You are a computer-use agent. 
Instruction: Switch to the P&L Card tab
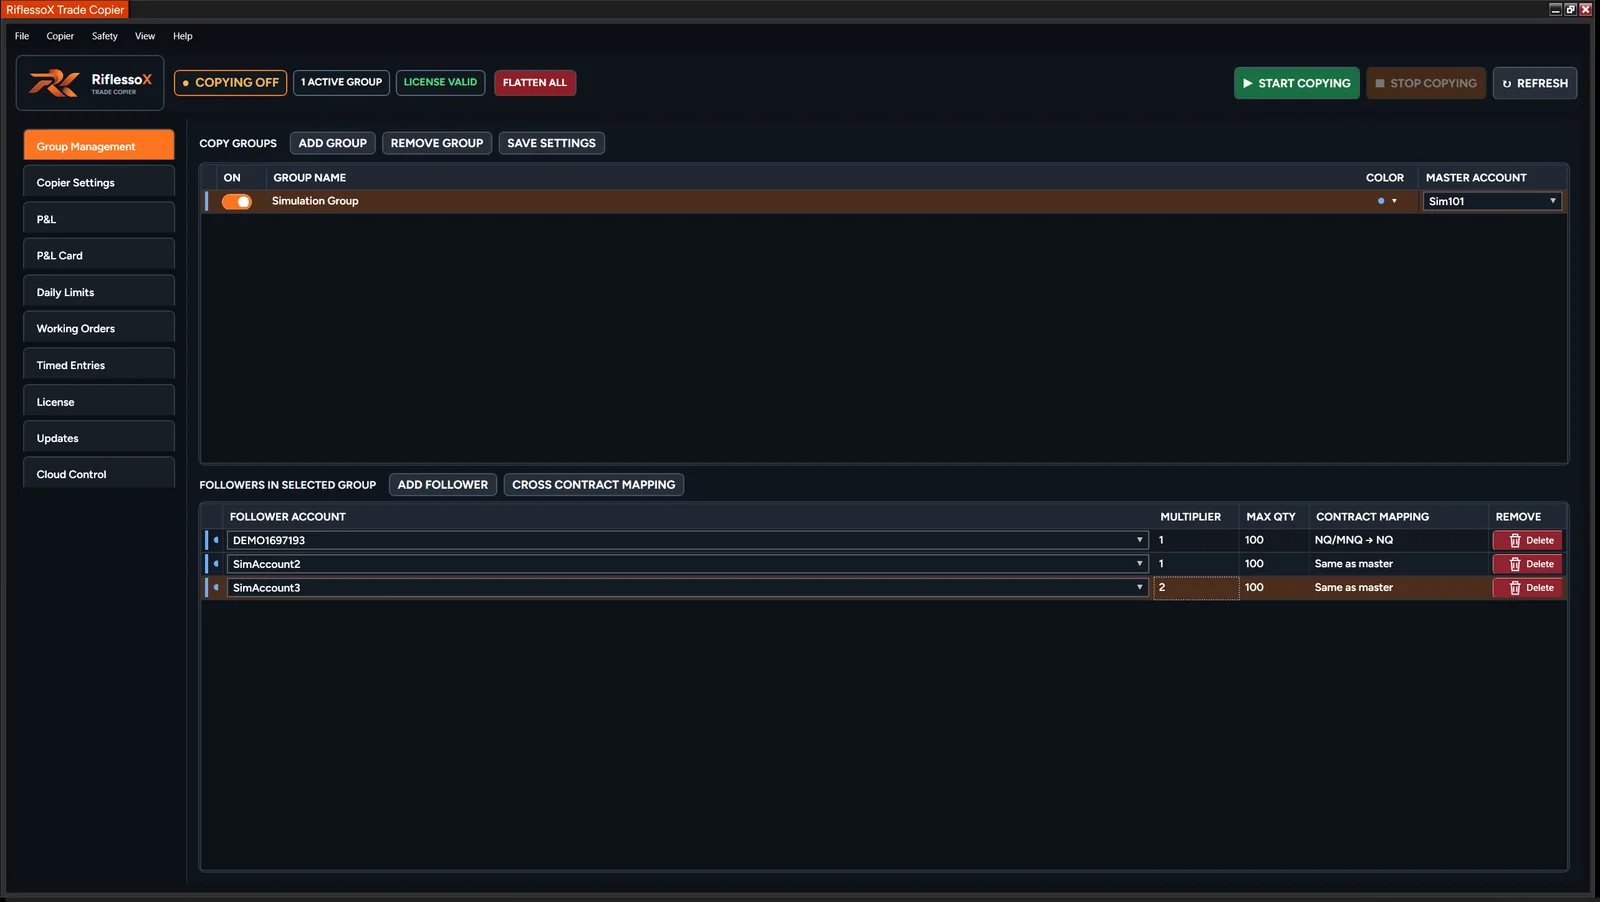[99, 256]
